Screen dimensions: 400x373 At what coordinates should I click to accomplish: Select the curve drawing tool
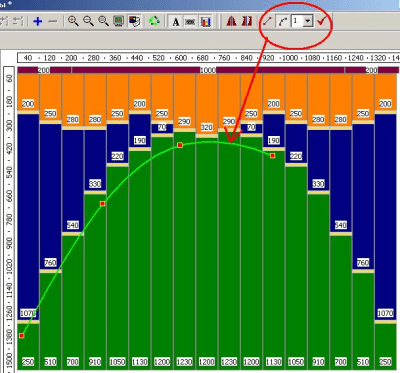pos(283,22)
